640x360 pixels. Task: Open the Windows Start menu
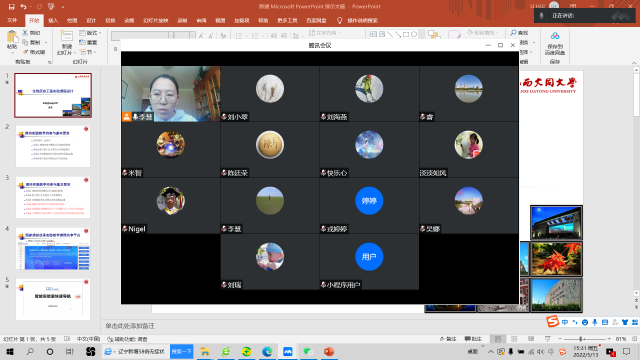[10, 351]
